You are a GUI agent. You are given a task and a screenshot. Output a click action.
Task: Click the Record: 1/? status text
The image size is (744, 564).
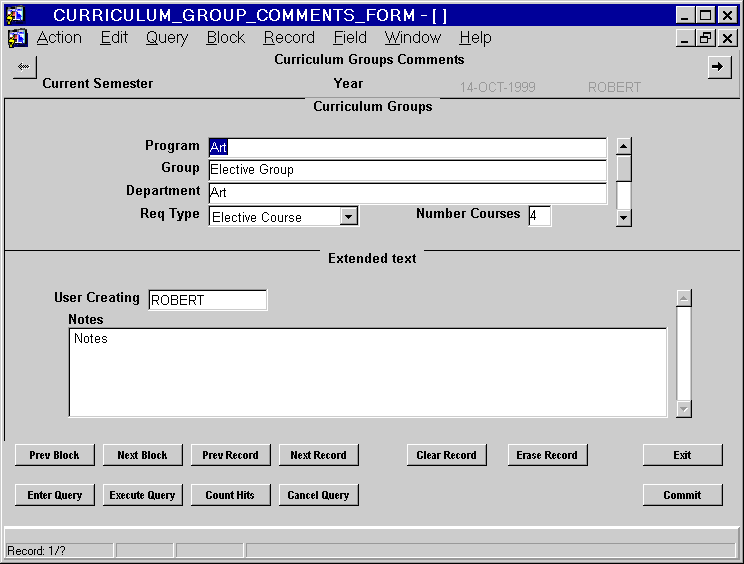[x=37, y=551]
